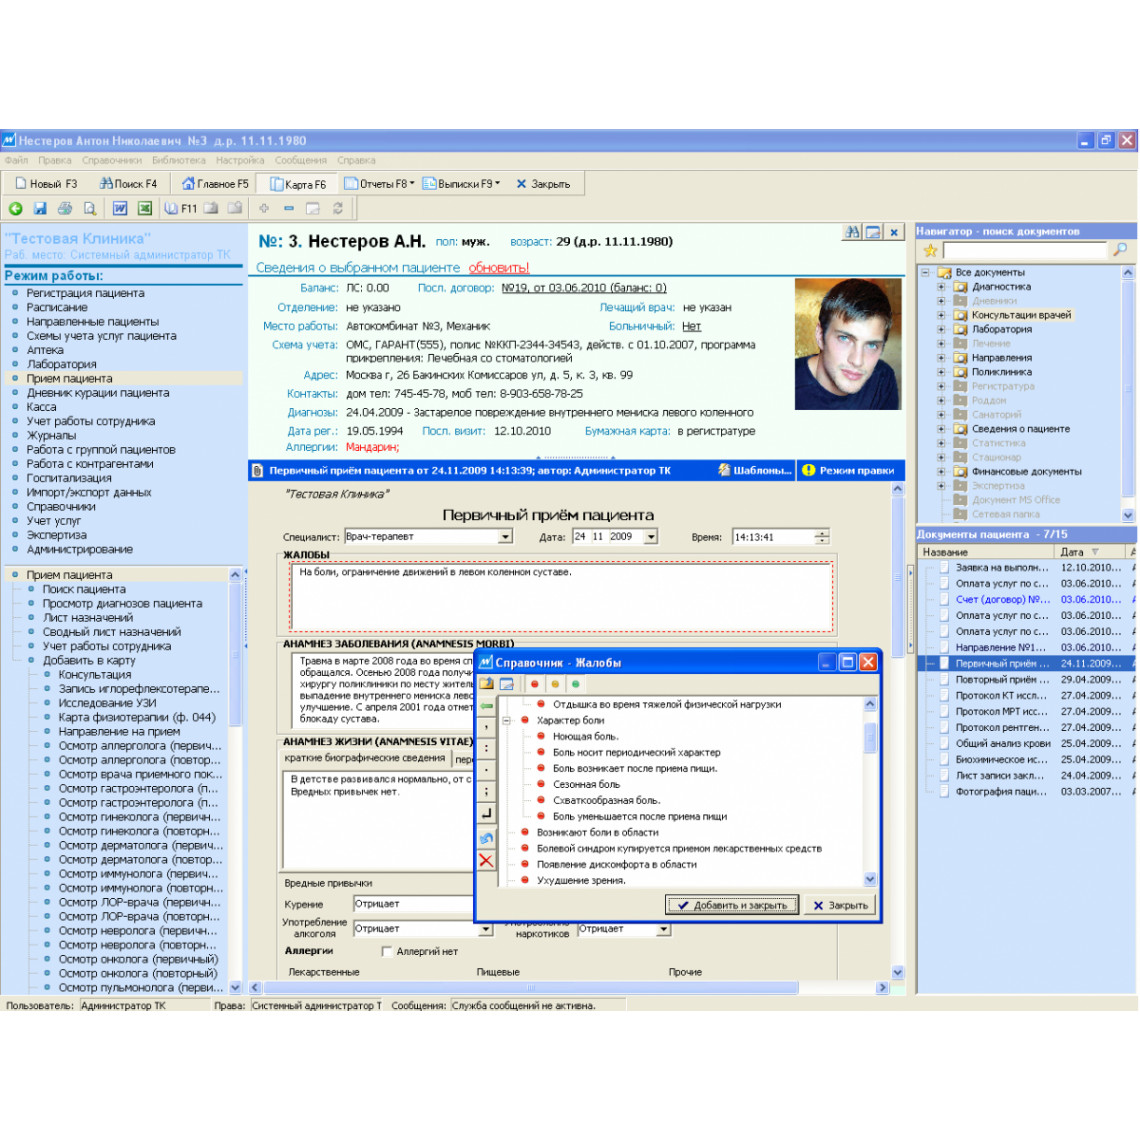Viewport: 1140px width, 1140px height.
Task: Select 'Лаборатория' in the work mode list
Action: click(61, 364)
